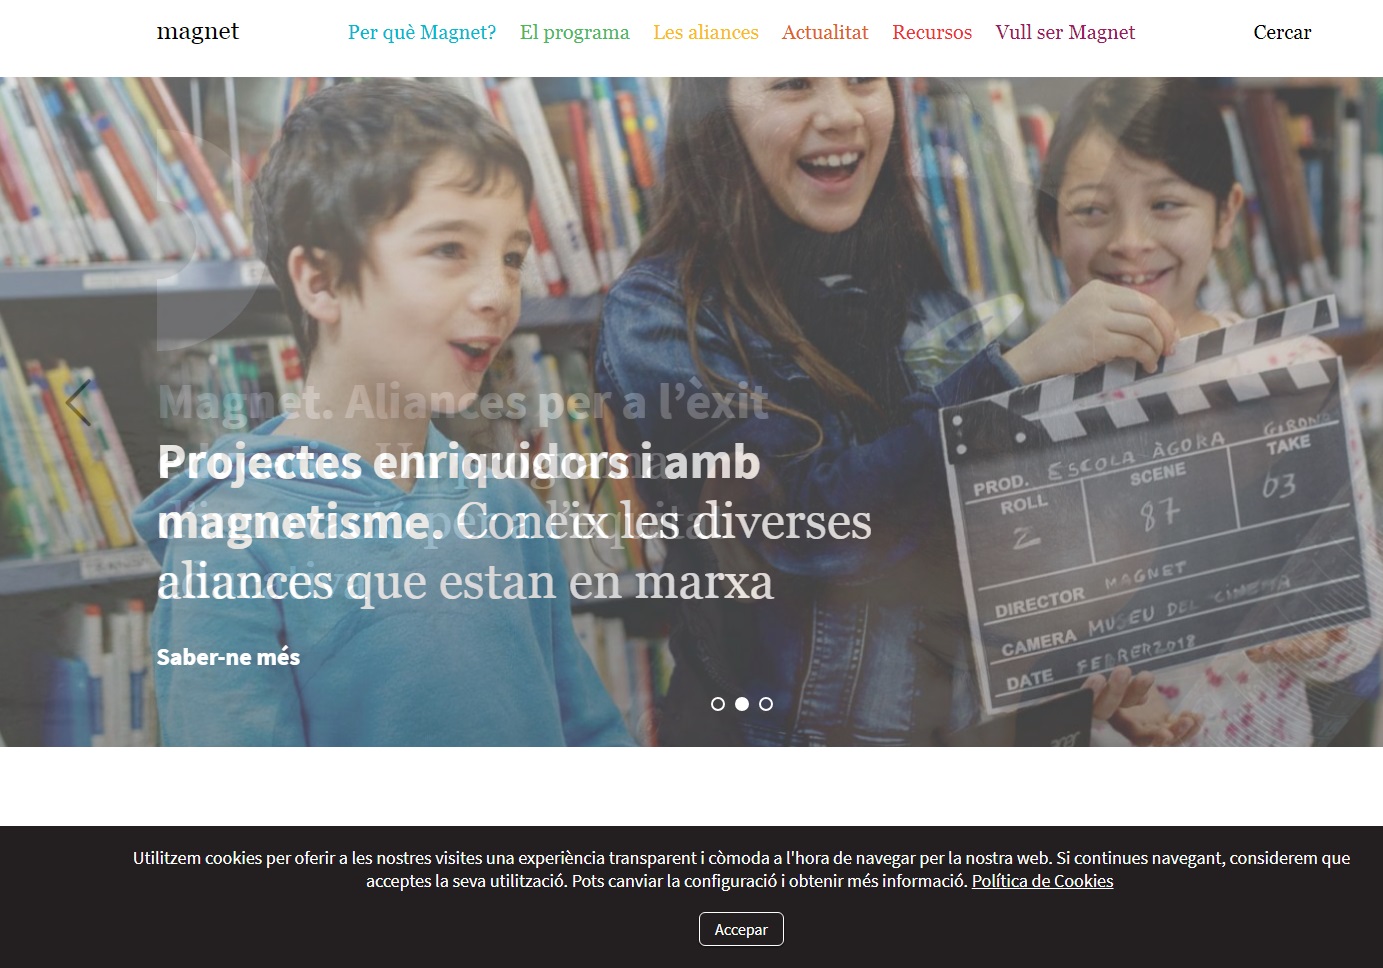Select the second carousel dot indicator
Viewport: 1383px width, 968px height.
(742, 704)
